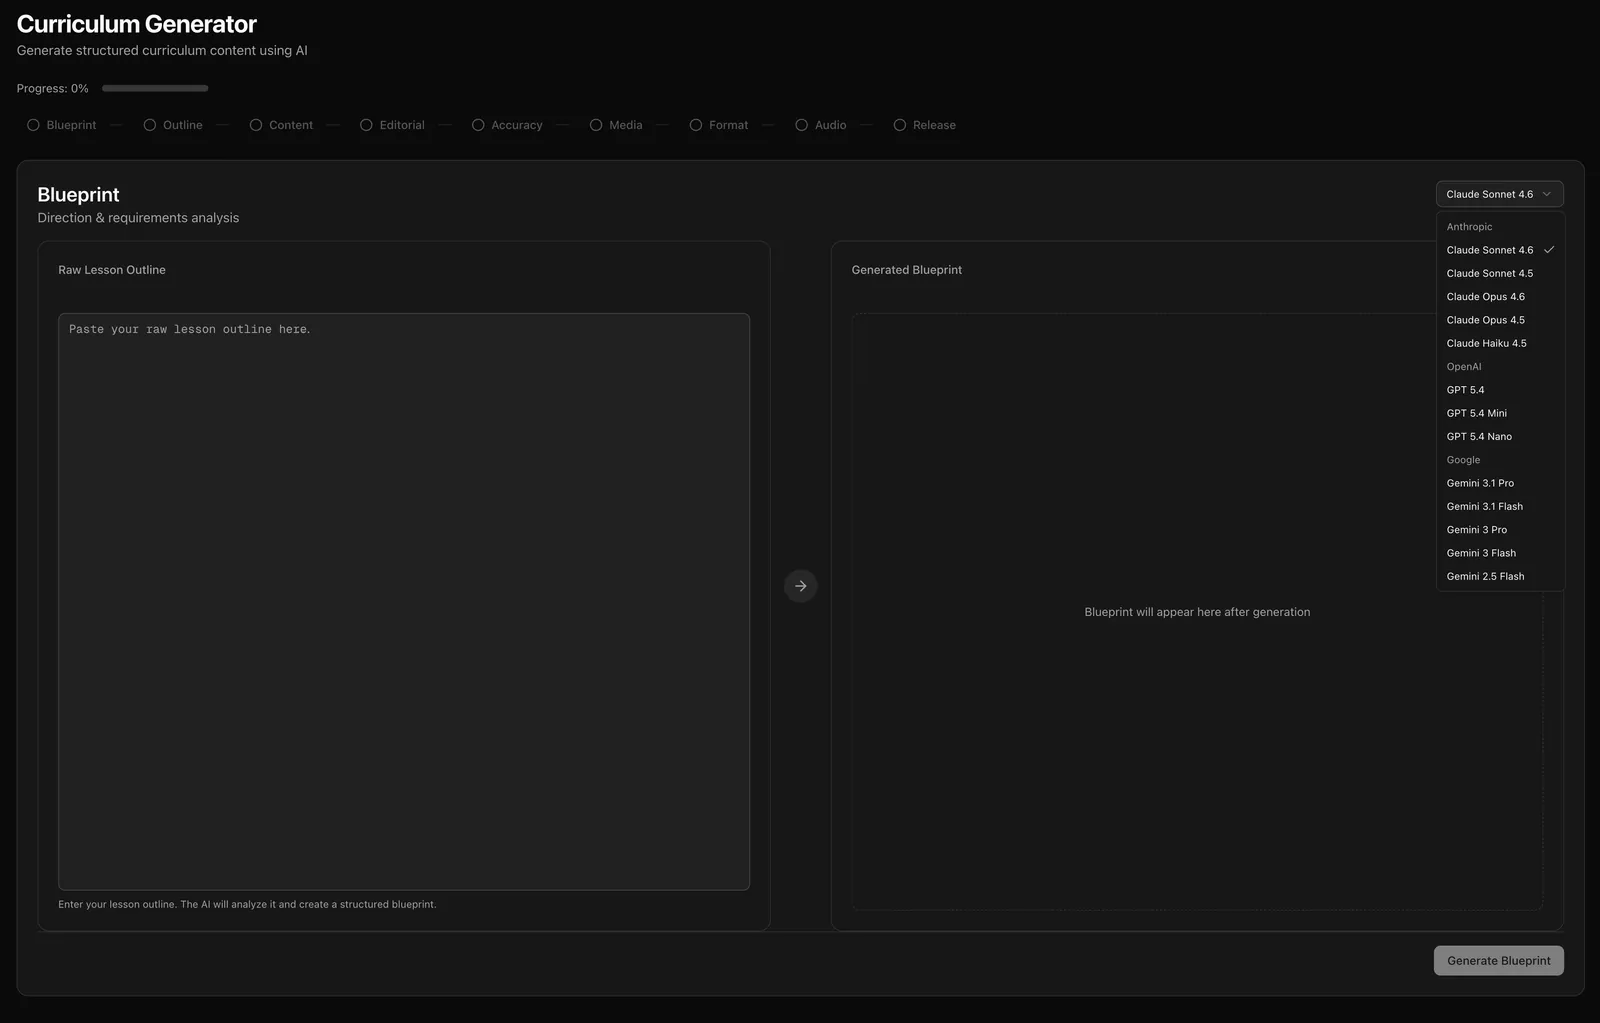Choose Claude Sonnet 4.5 from the list
Image resolution: width=1600 pixels, height=1023 pixels.
[1500, 273]
